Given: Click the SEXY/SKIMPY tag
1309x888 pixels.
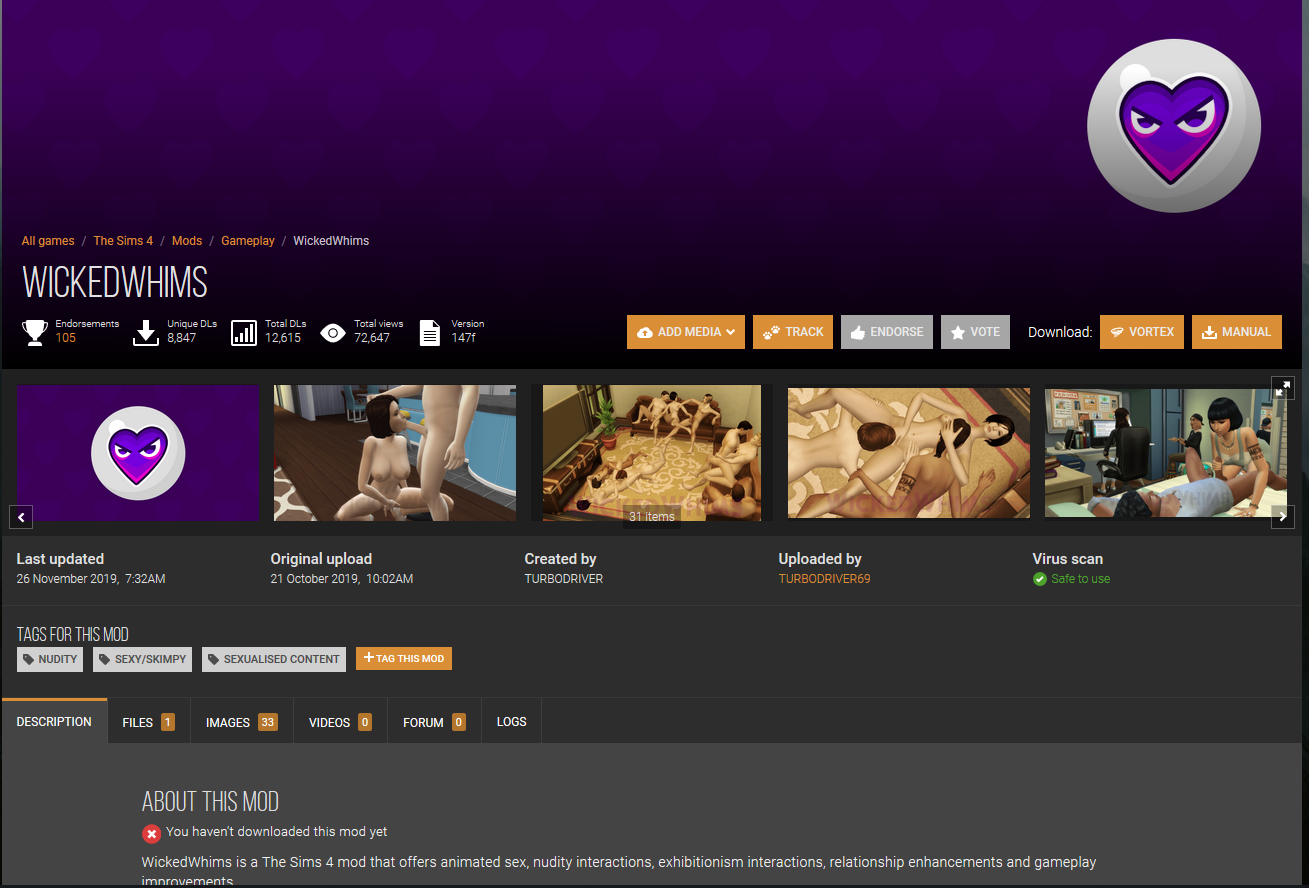Looking at the screenshot, I should point(142,659).
